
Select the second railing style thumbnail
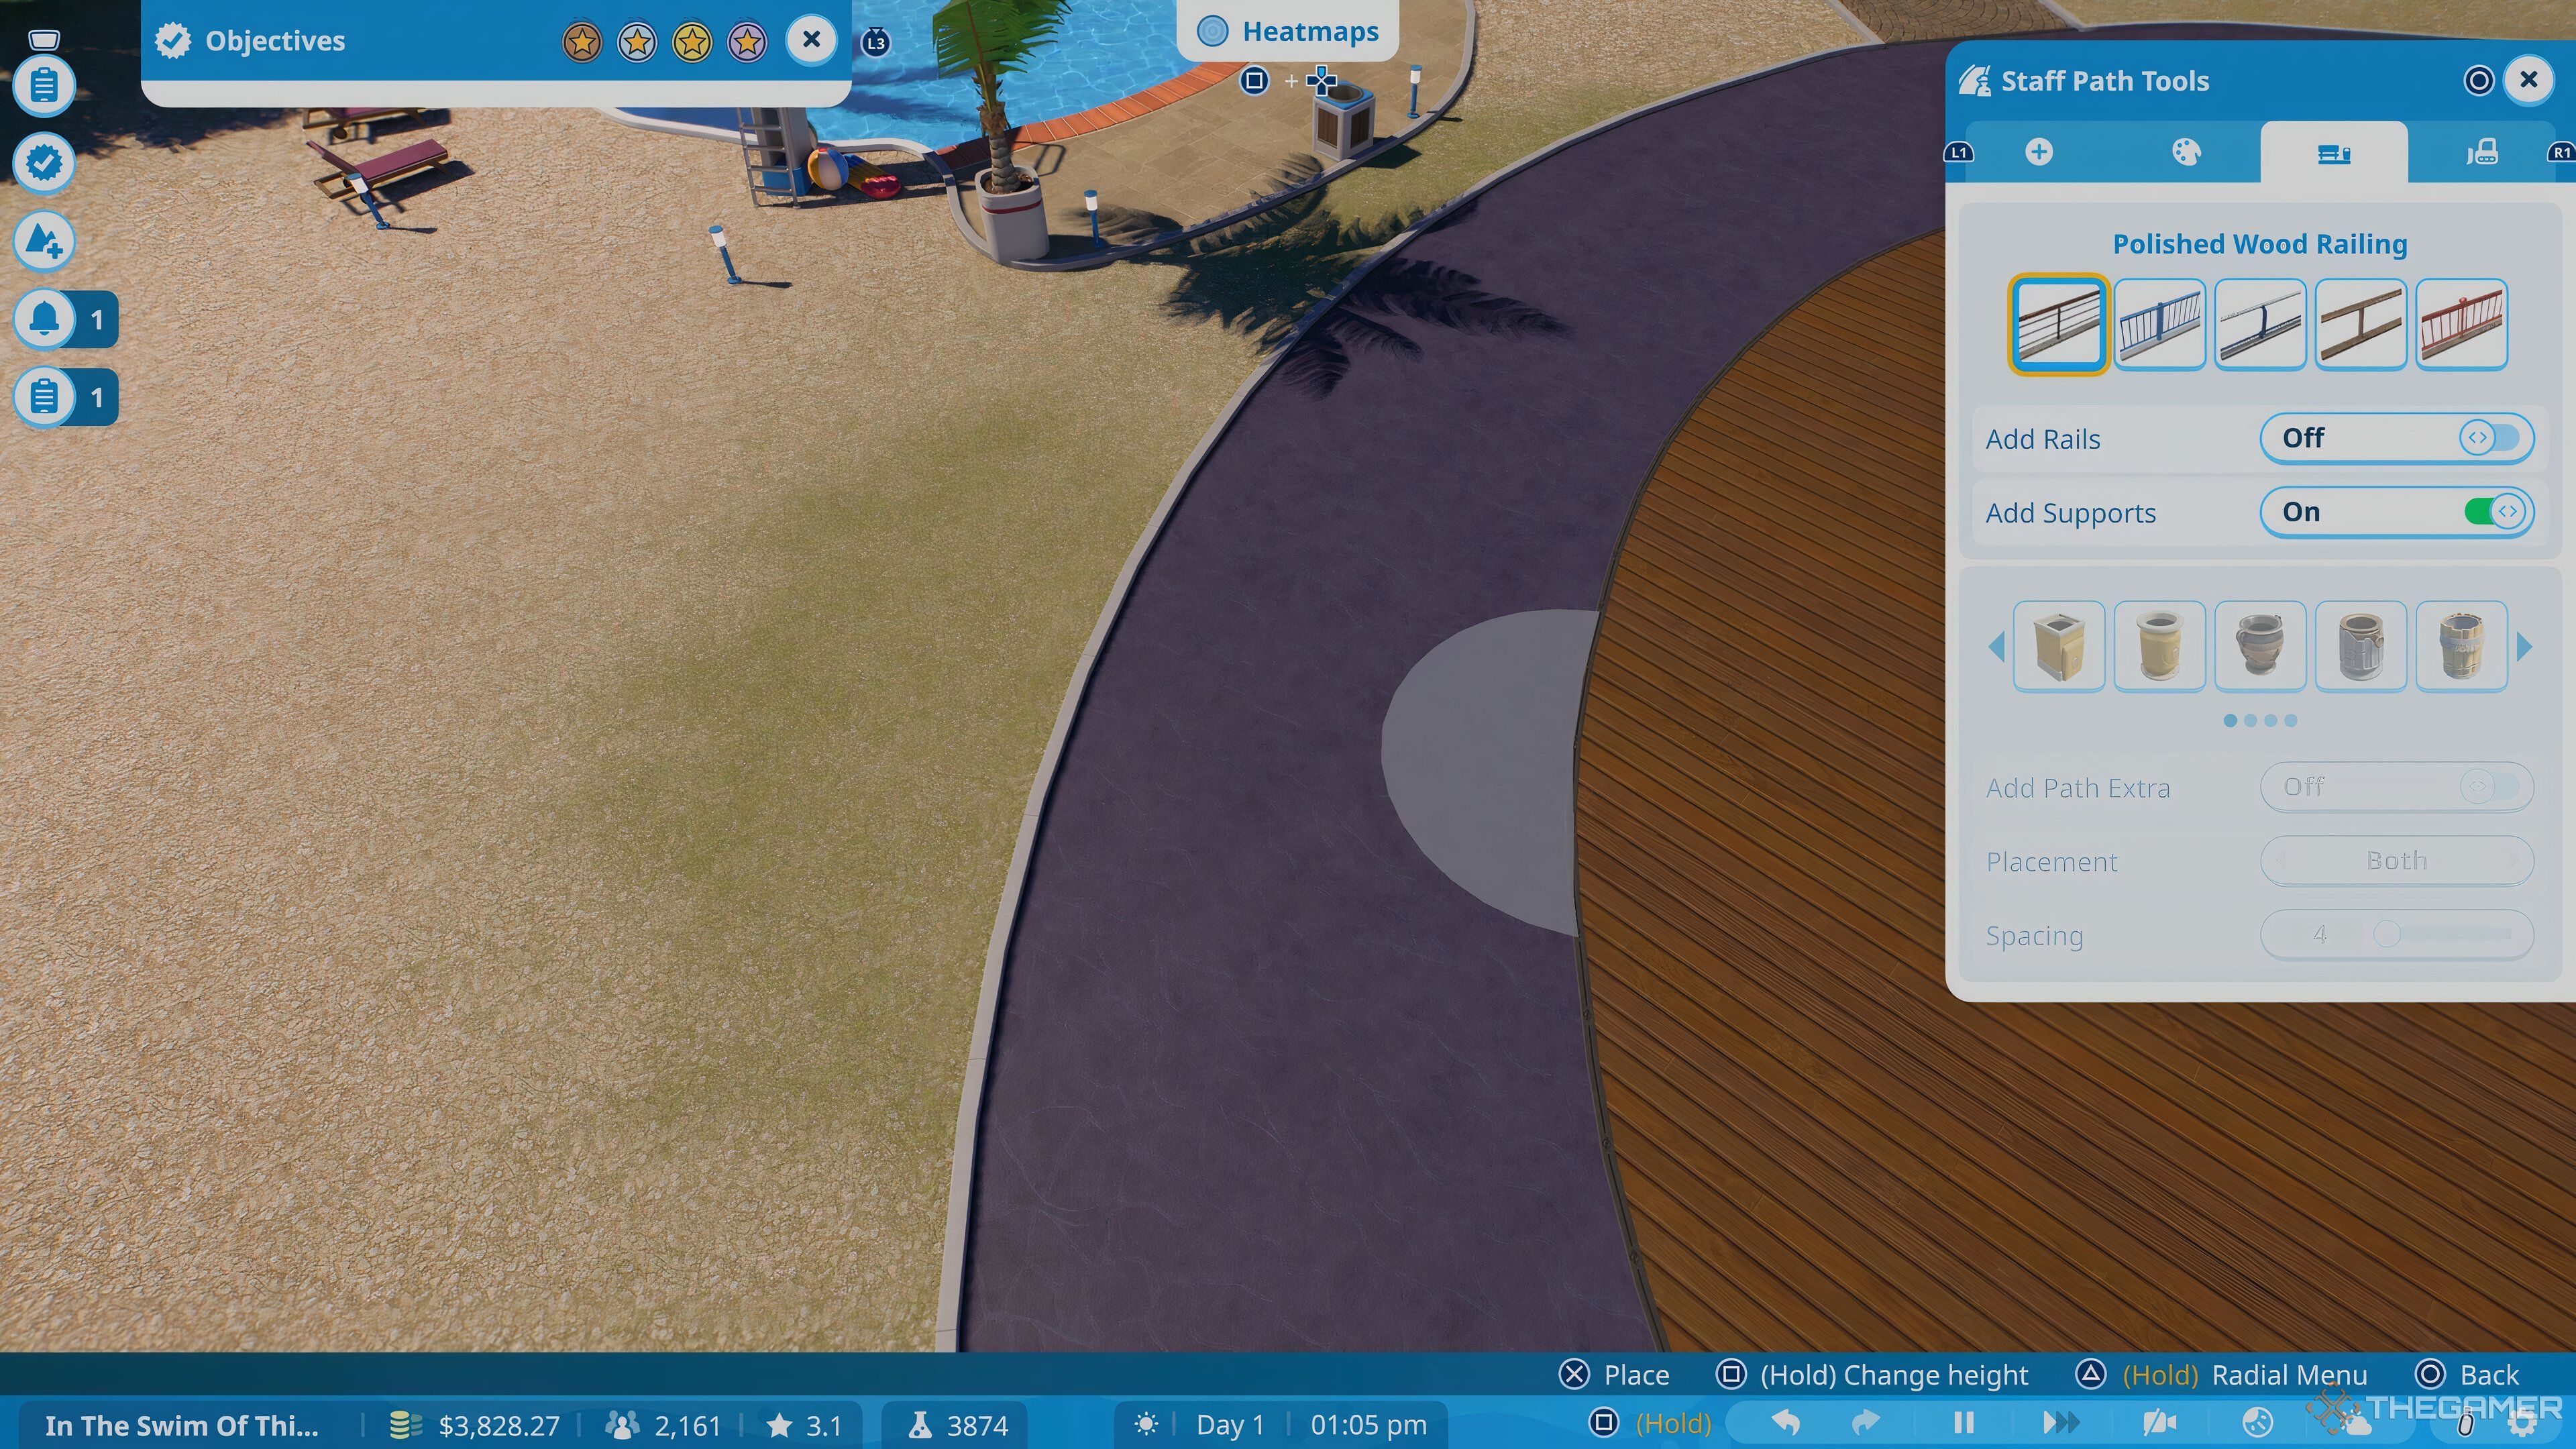[x=2160, y=324]
